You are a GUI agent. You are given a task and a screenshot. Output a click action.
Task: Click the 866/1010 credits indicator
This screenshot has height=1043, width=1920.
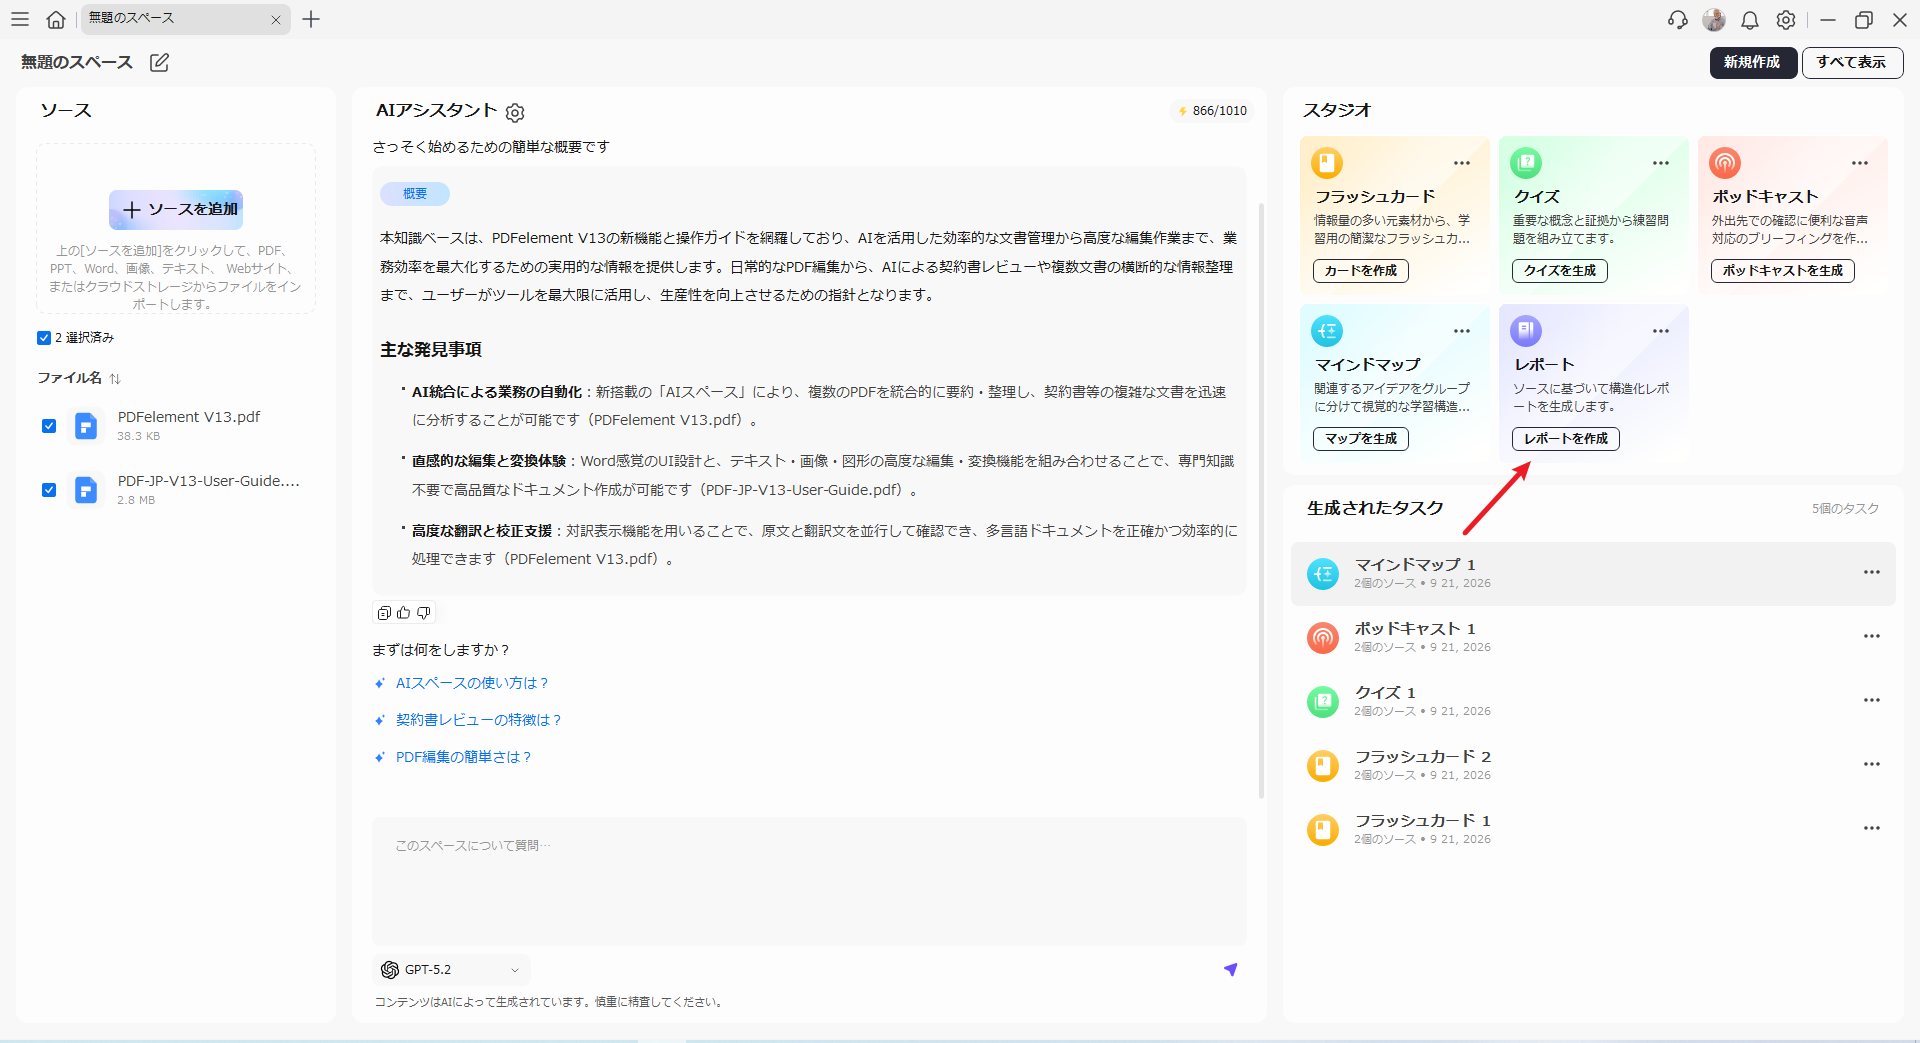(1212, 111)
